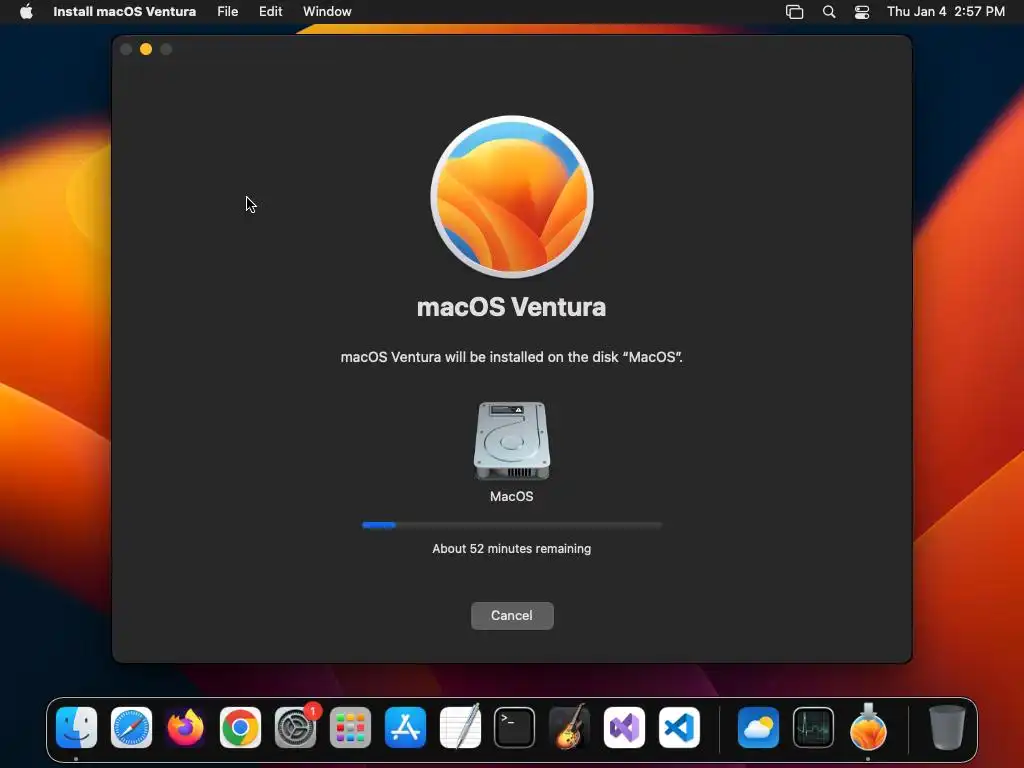Click 'About 52 minutes remaining' text

(511, 549)
